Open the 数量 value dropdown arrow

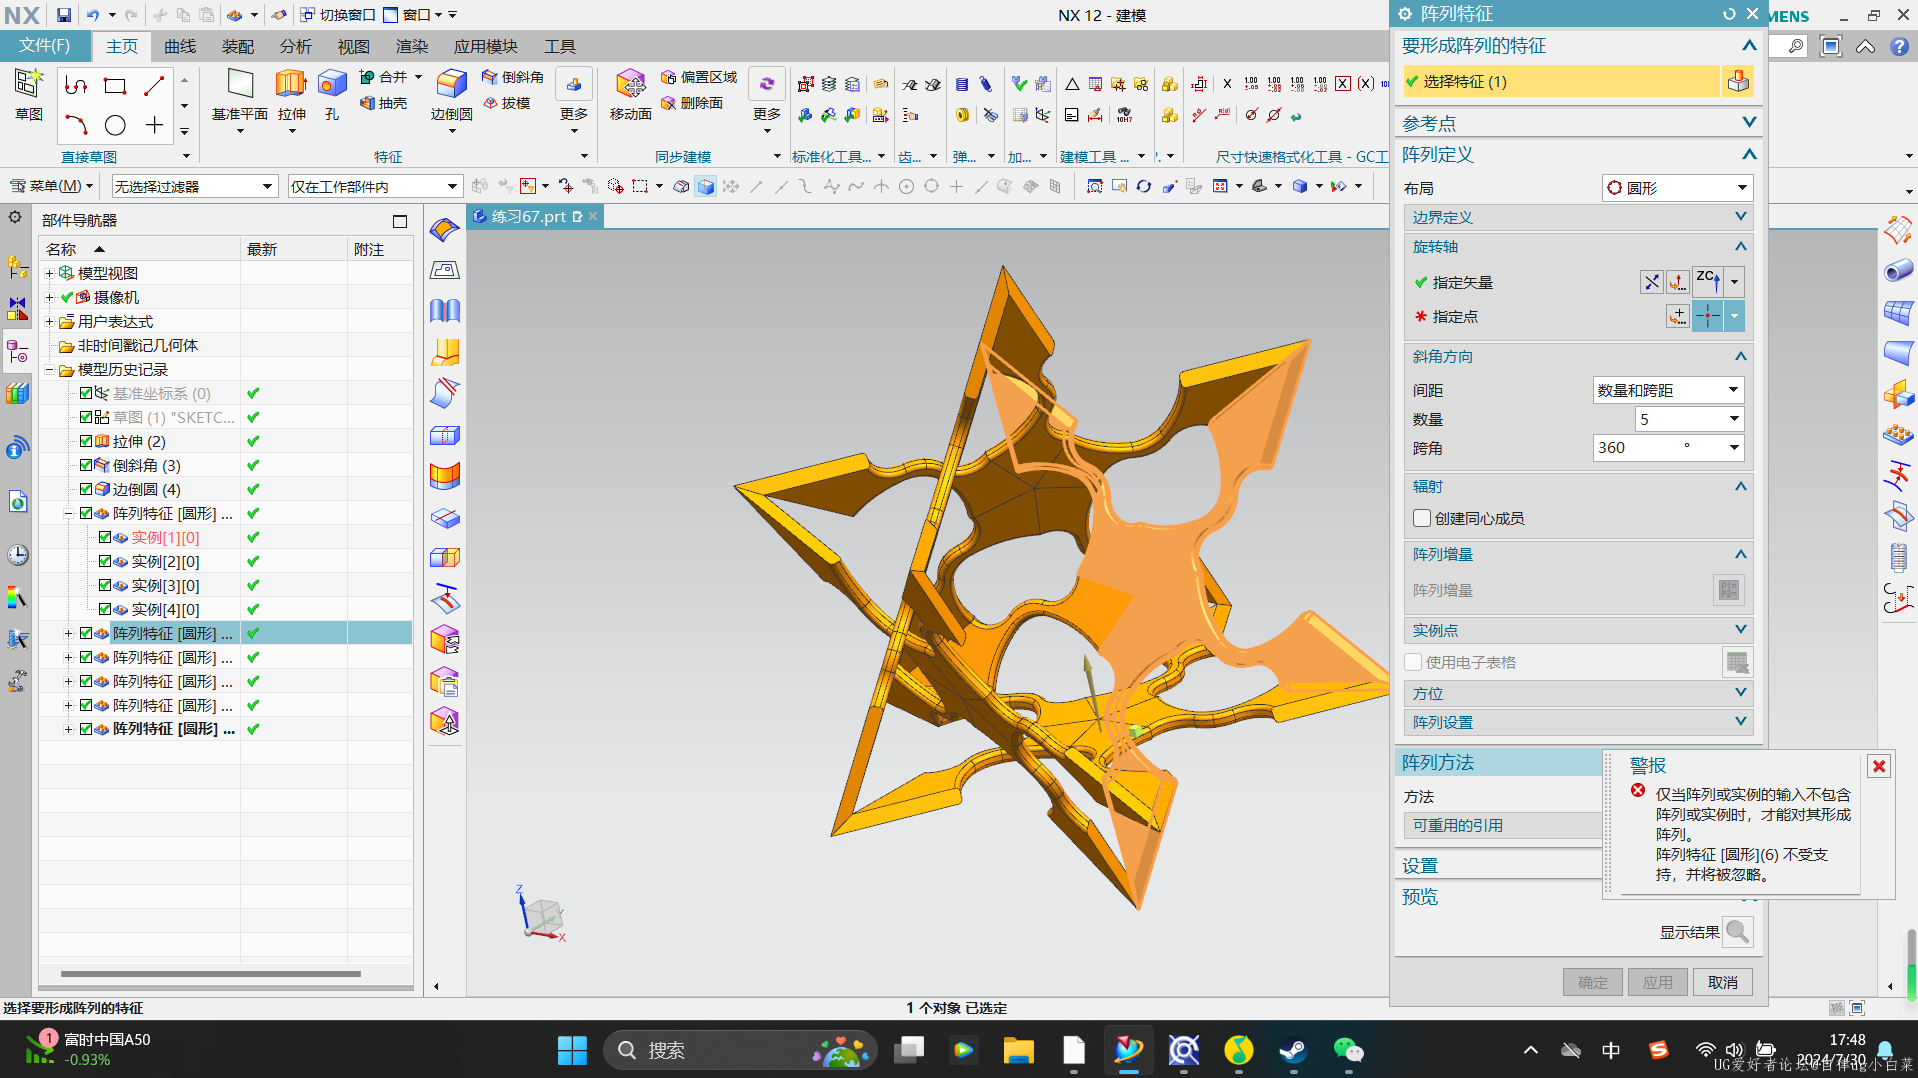tap(1734, 419)
